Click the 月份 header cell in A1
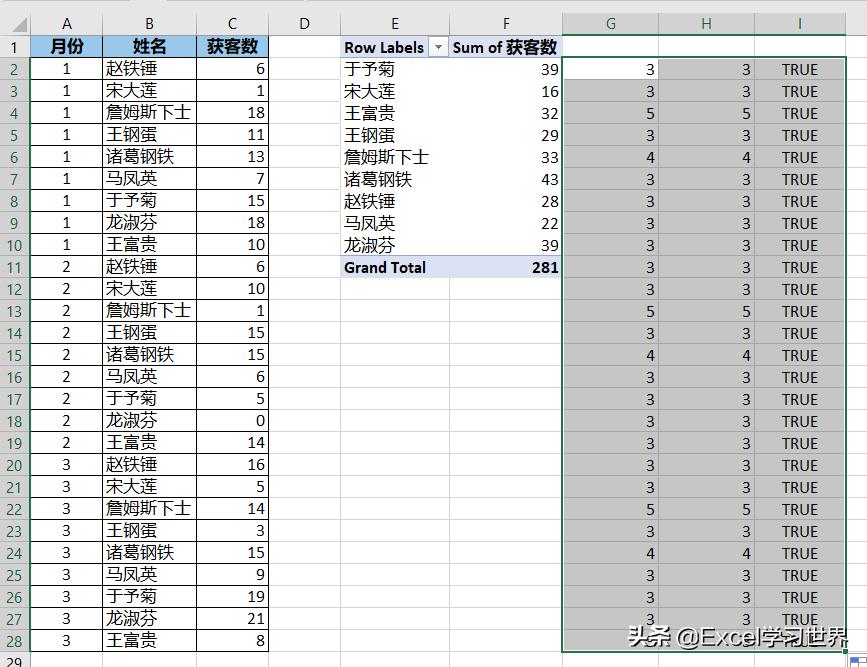The image size is (867, 667). click(x=67, y=46)
